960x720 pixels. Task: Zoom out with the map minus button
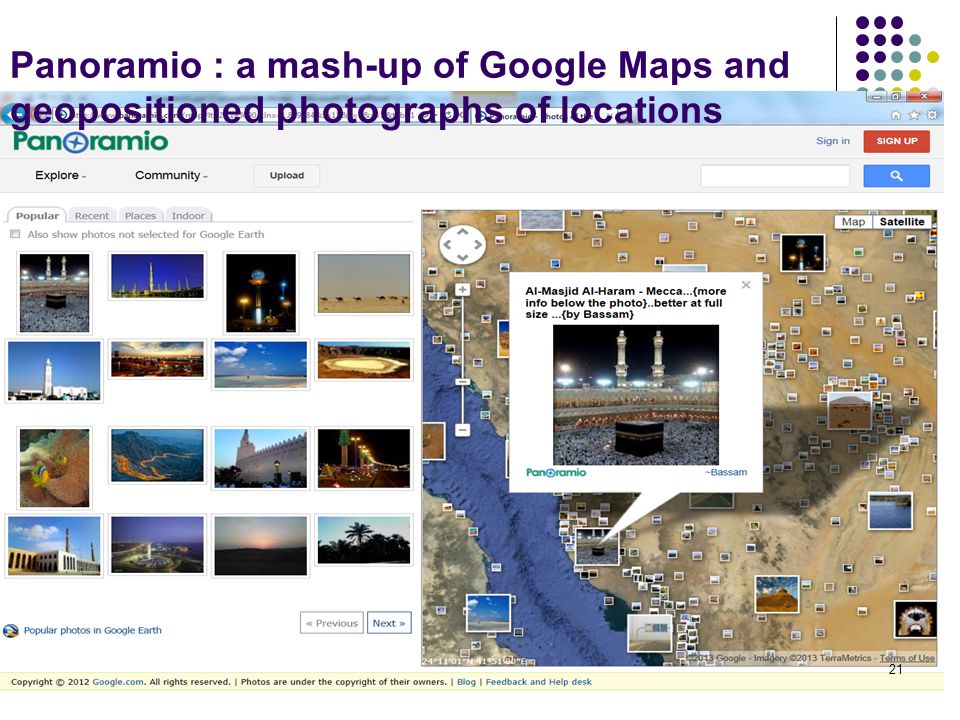(463, 430)
